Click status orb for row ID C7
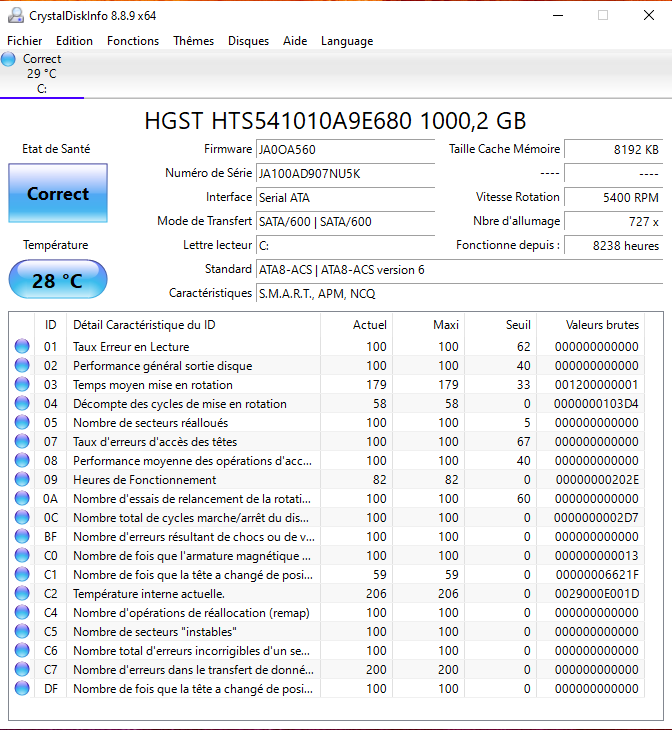 (x=22, y=669)
